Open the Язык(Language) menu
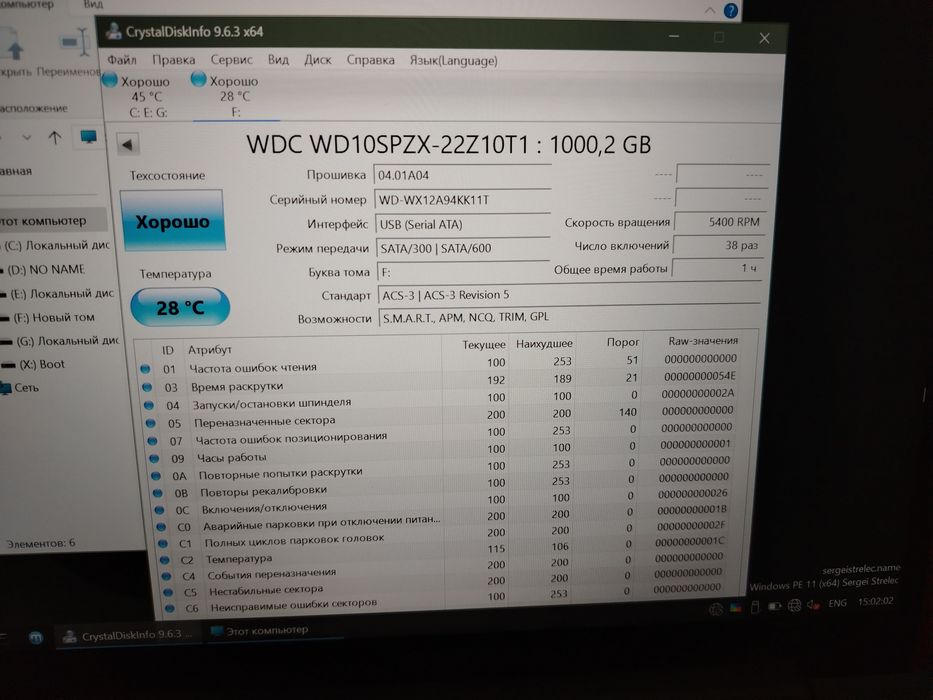 point(453,60)
